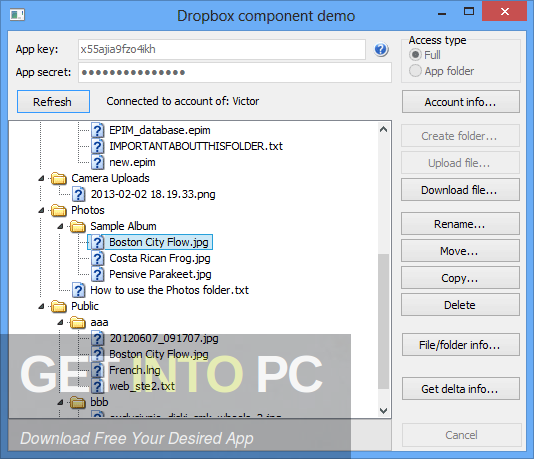Select the Full access type radio button
The width and height of the screenshot is (534, 459).
[x=415, y=55]
